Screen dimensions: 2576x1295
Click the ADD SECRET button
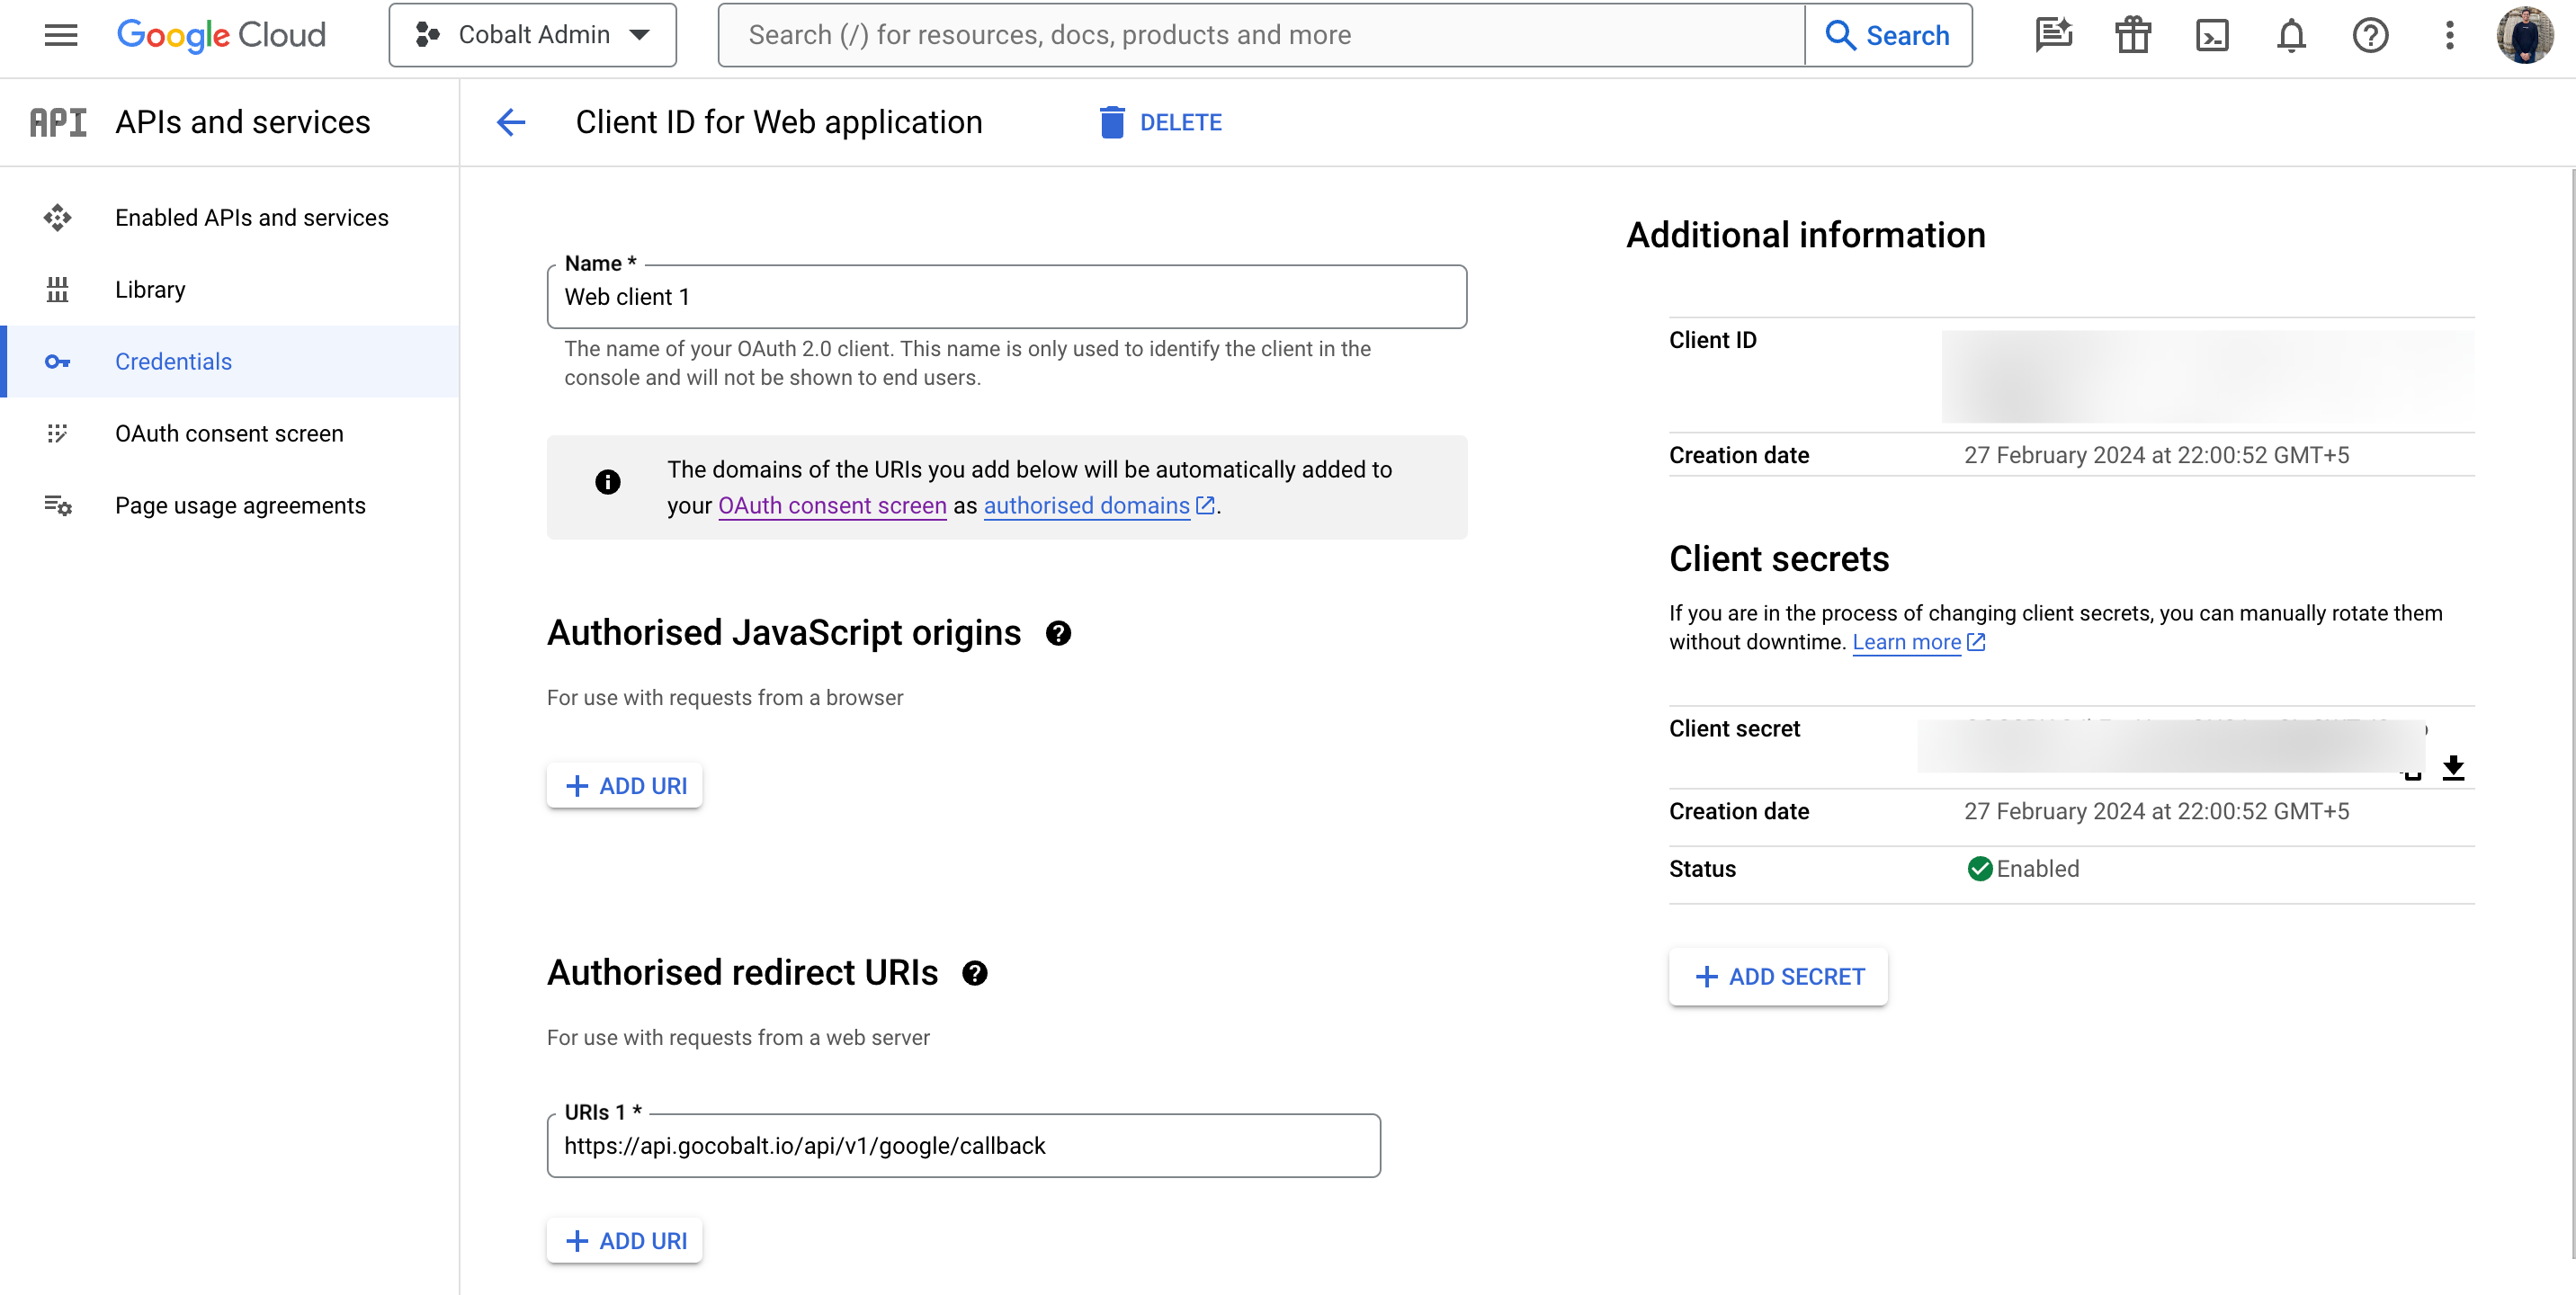click(x=1778, y=977)
